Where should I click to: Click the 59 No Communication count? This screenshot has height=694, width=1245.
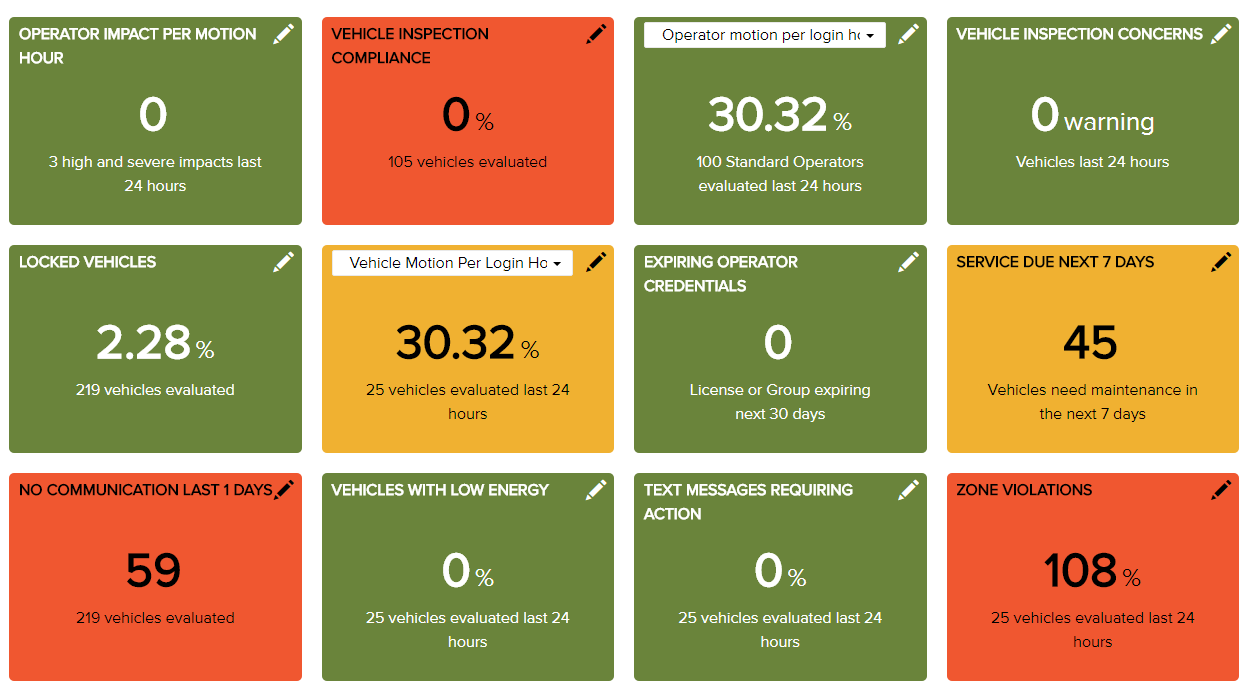tap(154, 572)
